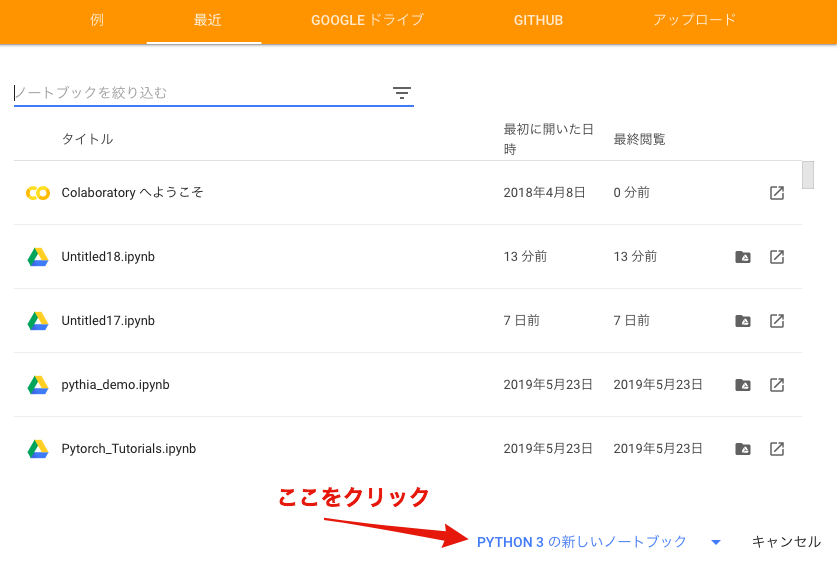Open Untitled17.ipynb notebook
This screenshot has width=837, height=569.
pyautogui.click(x=108, y=321)
